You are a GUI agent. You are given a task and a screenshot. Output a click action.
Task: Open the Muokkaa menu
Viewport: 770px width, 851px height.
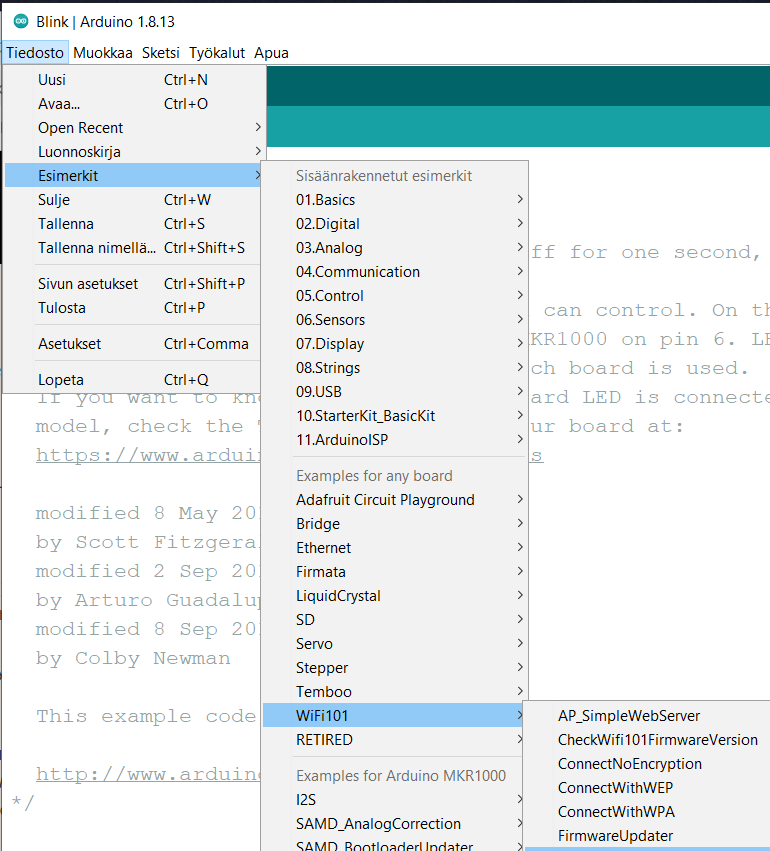click(103, 53)
